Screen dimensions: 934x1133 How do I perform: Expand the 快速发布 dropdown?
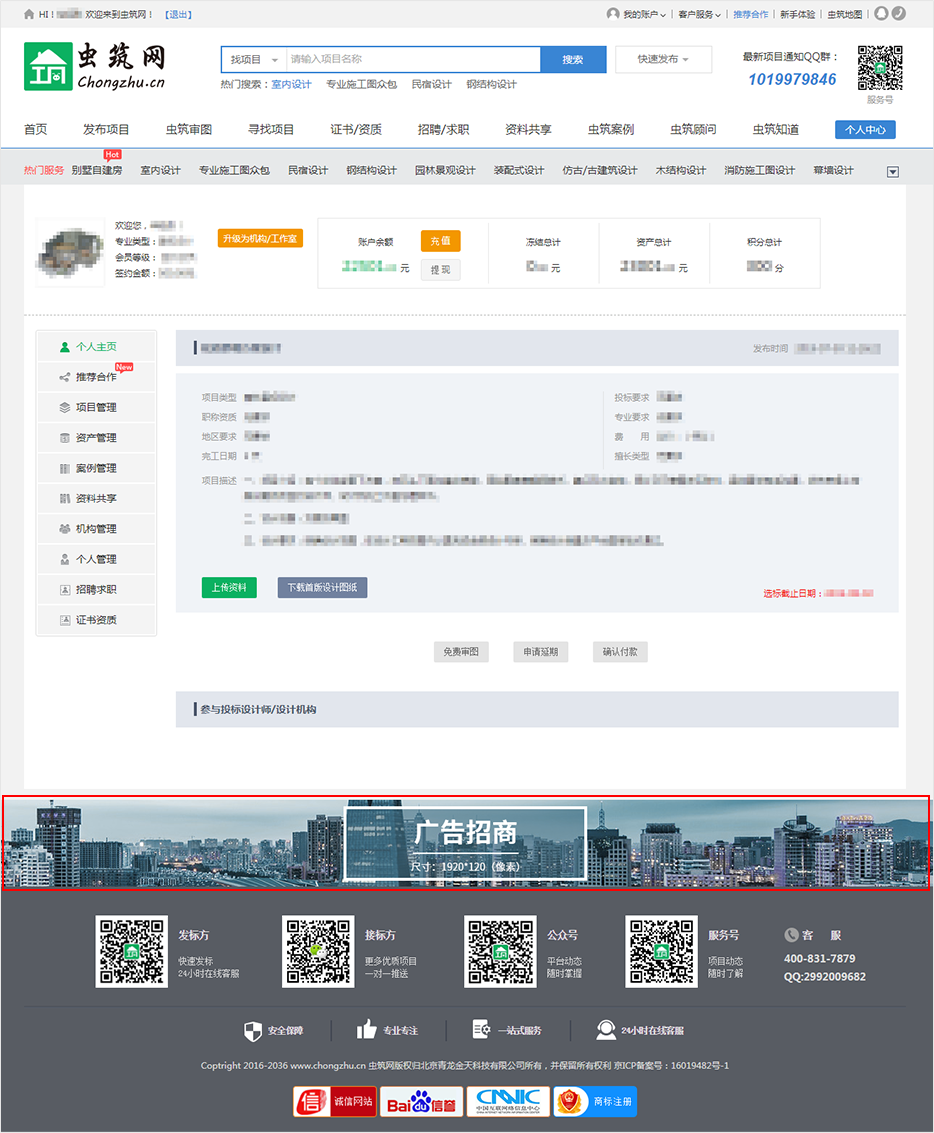pyautogui.click(x=663, y=60)
